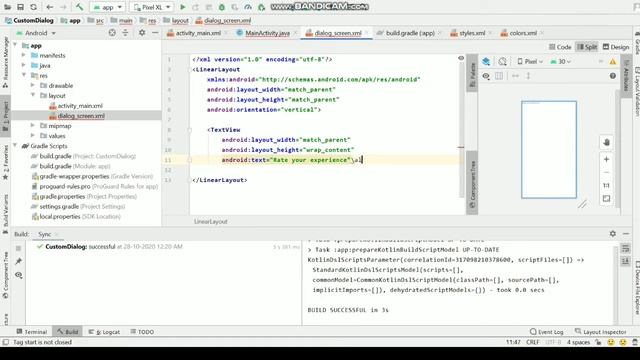Switch editor to Split view mode
Image resolution: width=640 pixels, height=360 pixels.
[587, 47]
